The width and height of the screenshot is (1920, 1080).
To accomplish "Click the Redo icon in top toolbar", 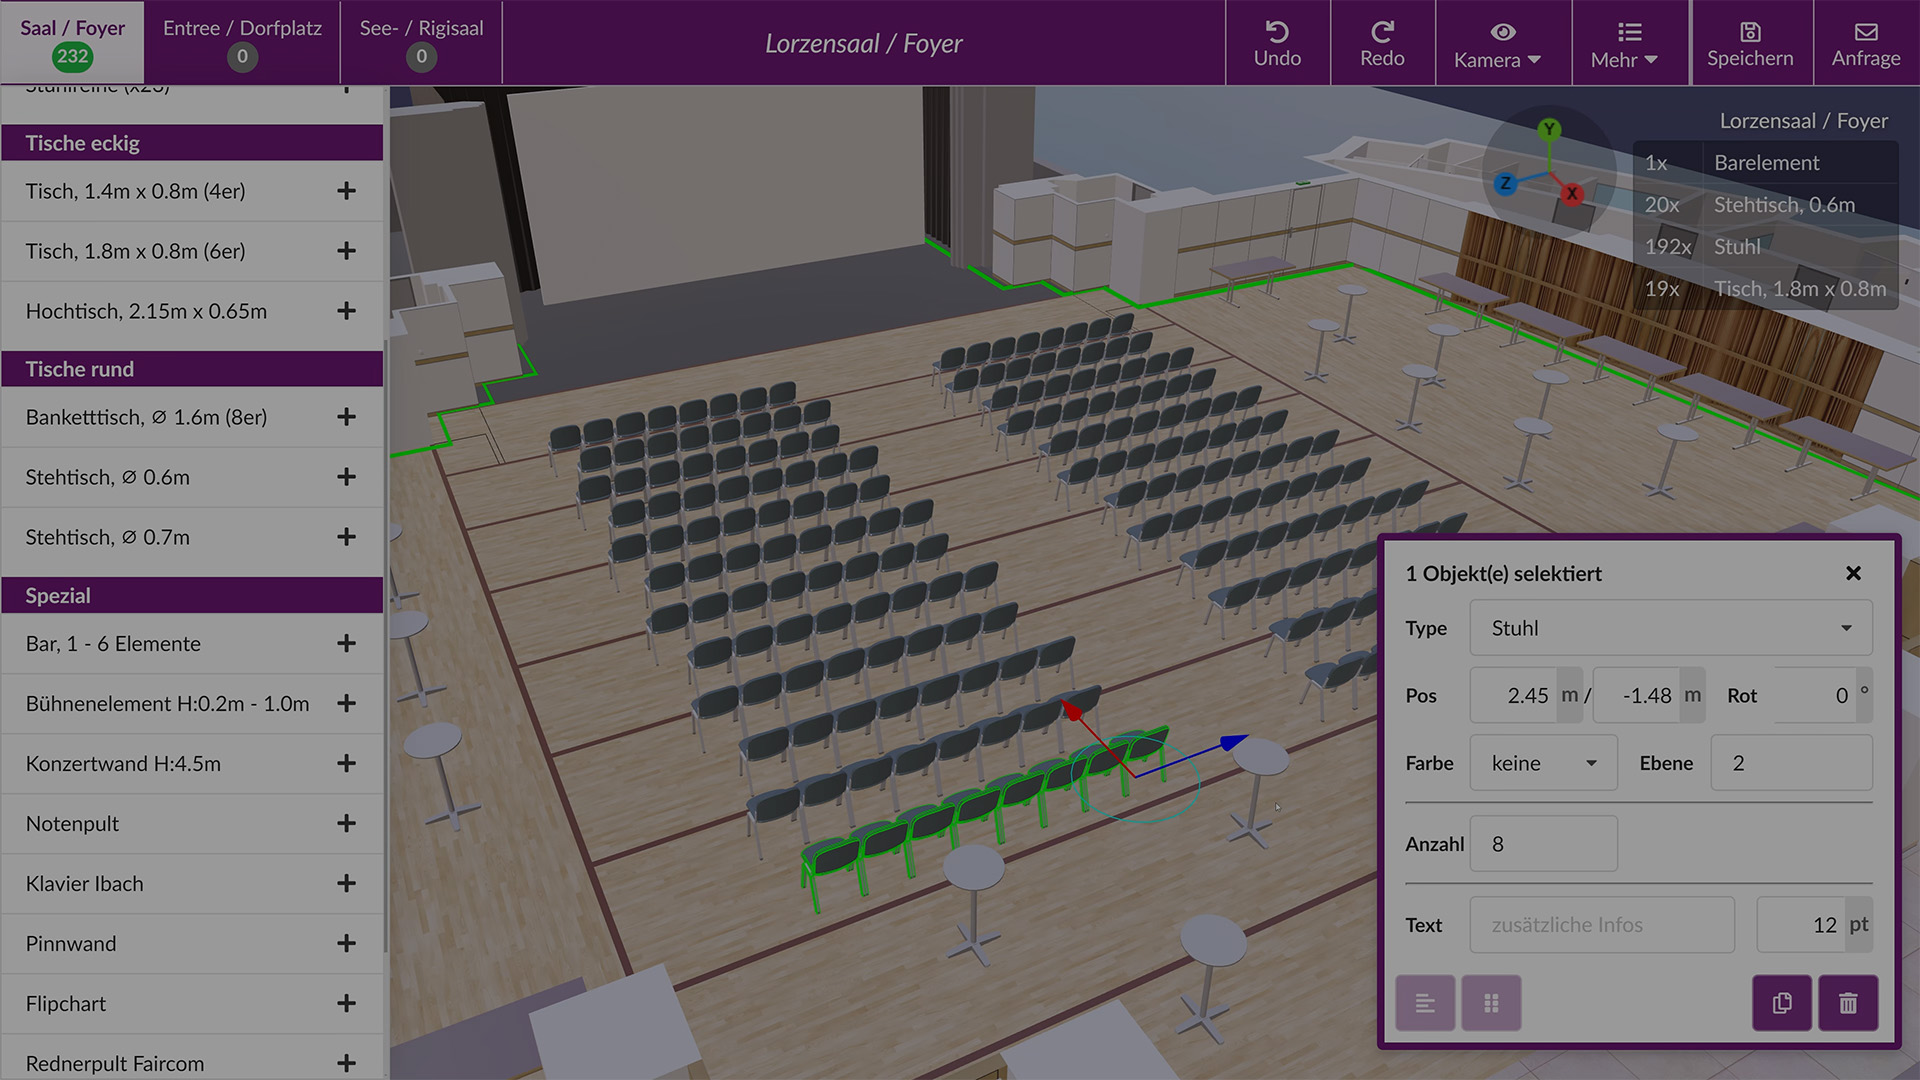I will [1382, 32].
